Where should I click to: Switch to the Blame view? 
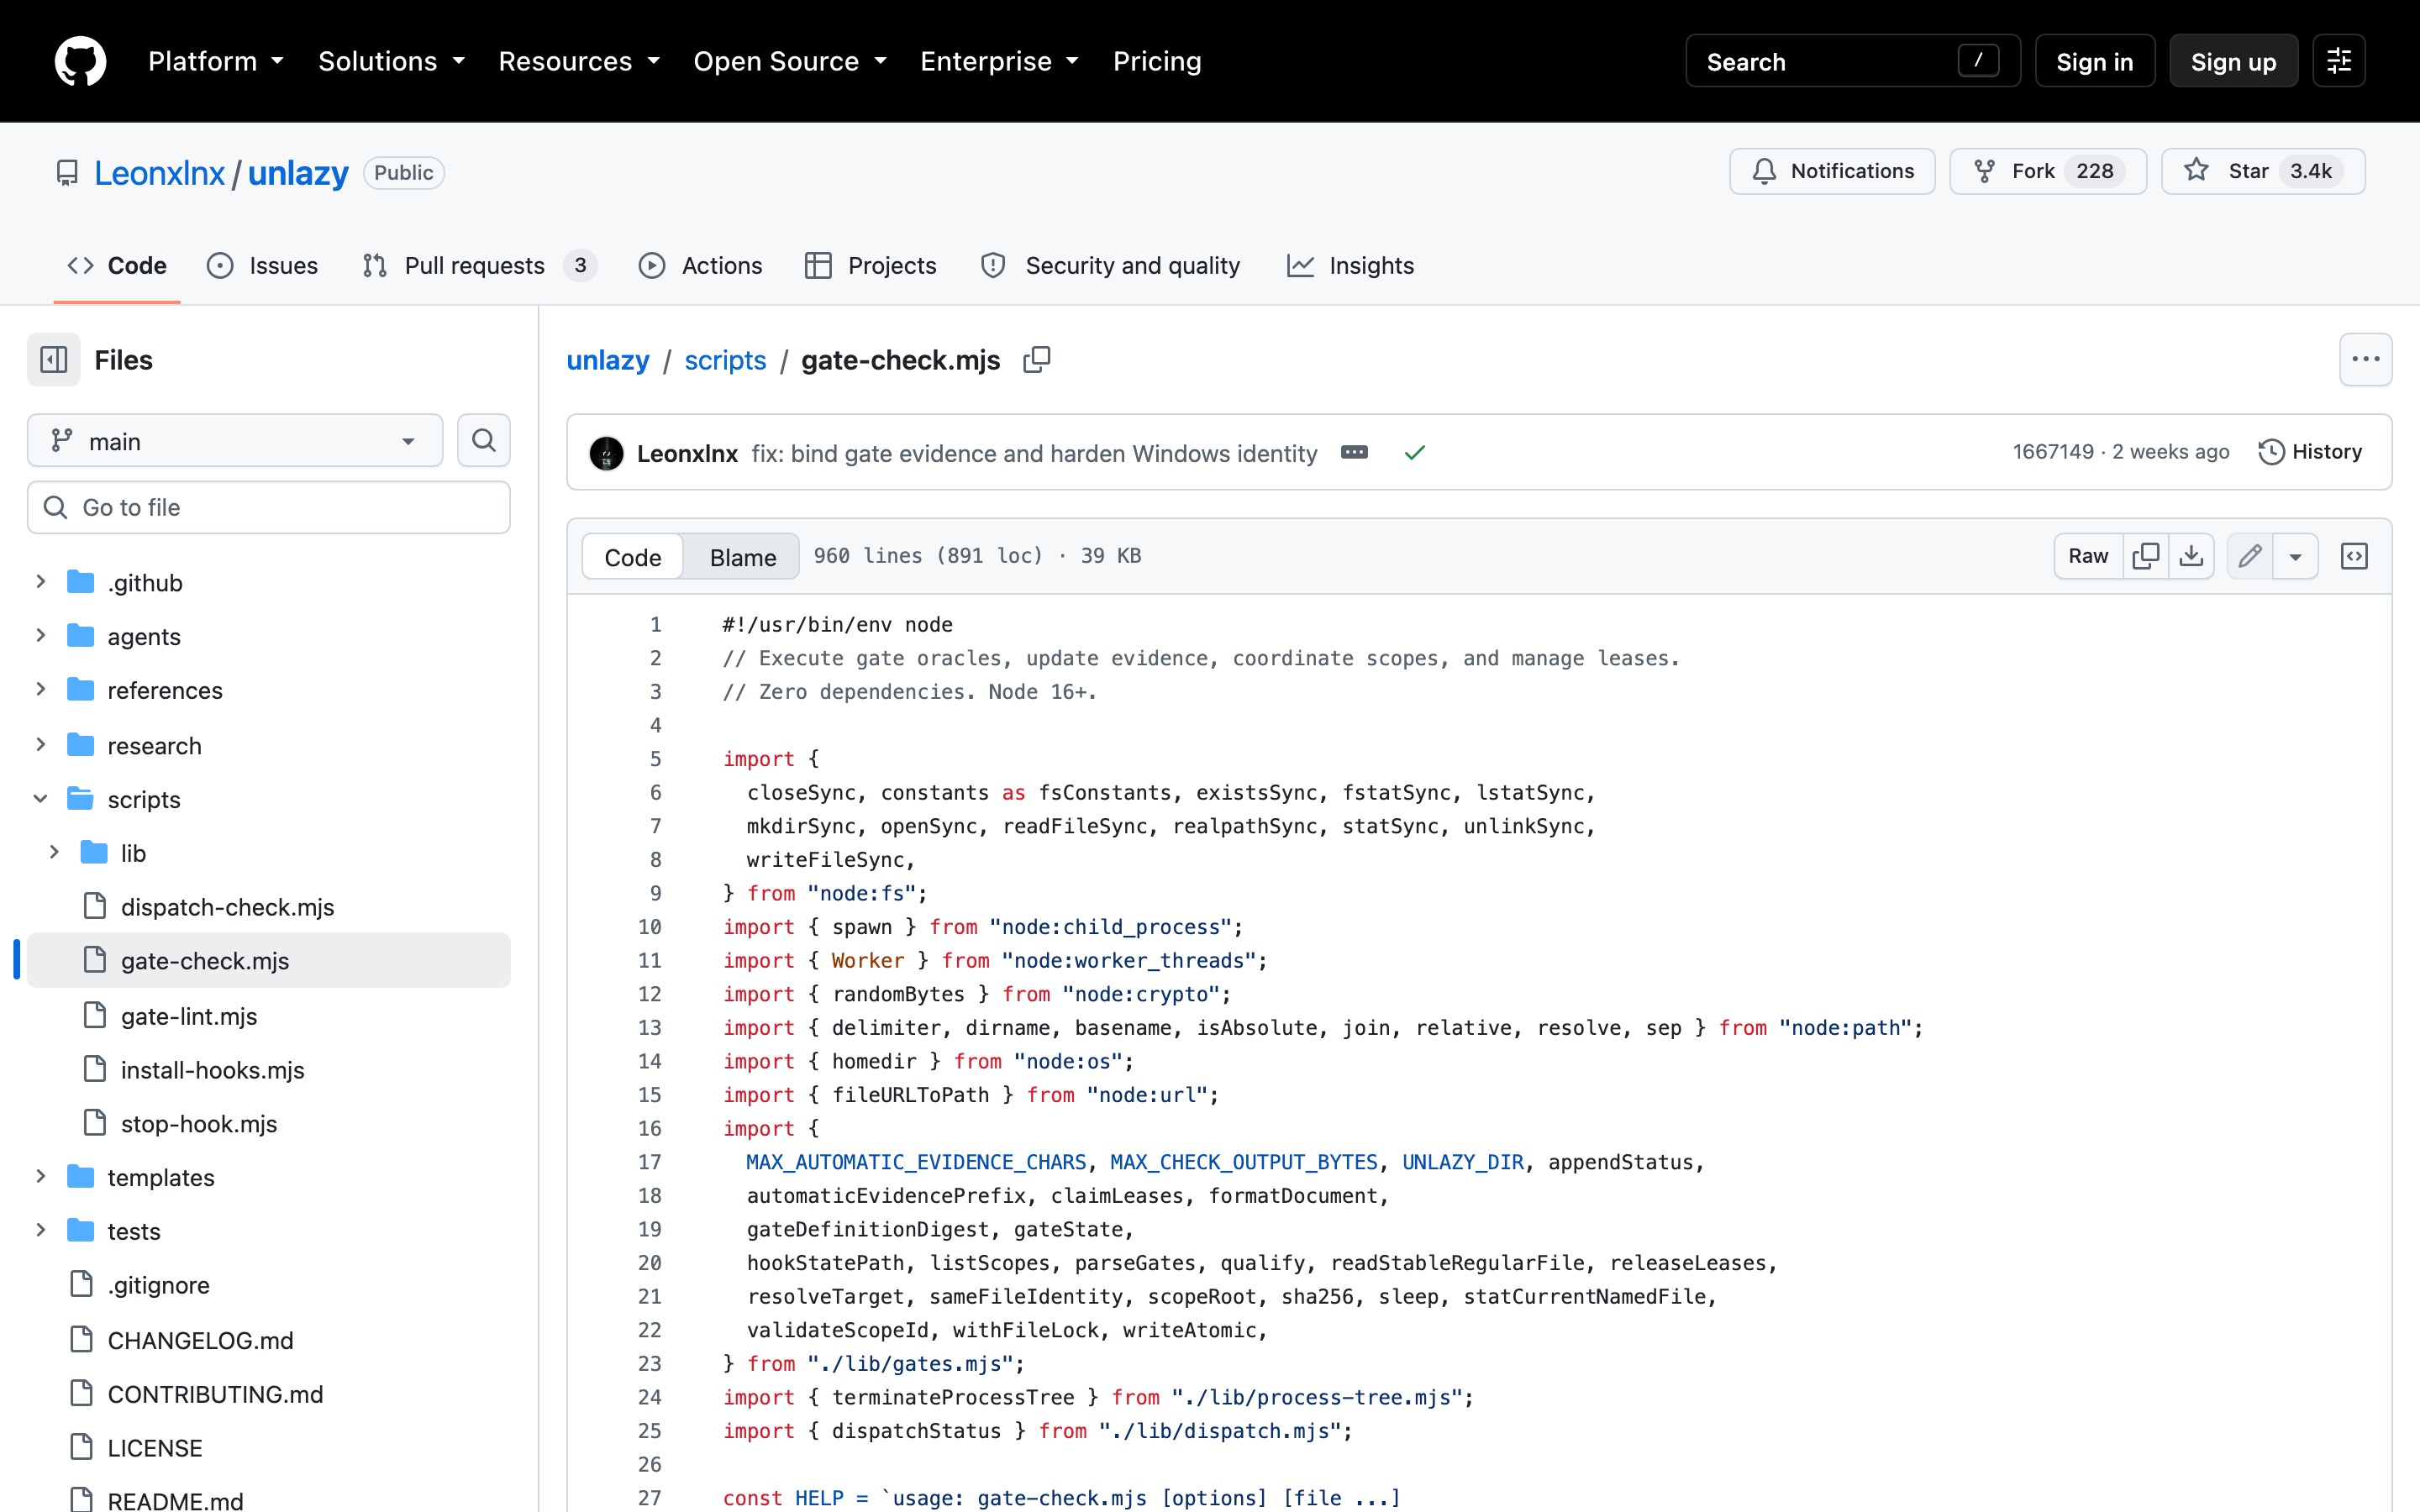click(742, 557)
